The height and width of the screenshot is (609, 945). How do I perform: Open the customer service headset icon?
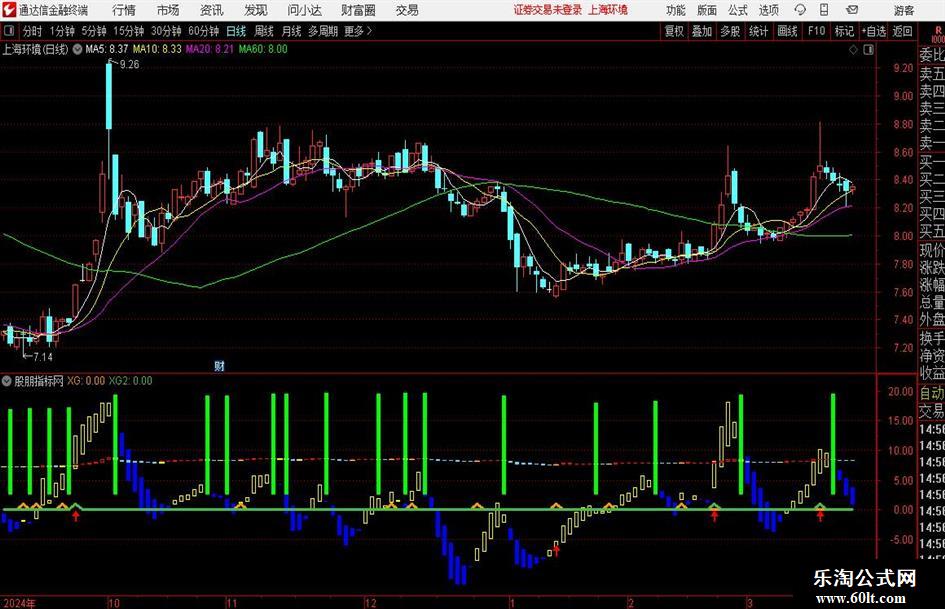[x=800, y=10]
